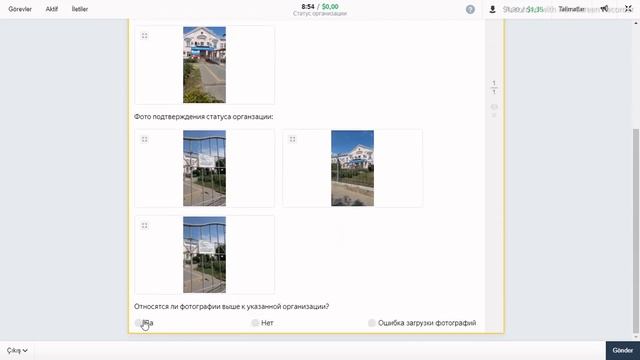The height and width of the screenshot is (360, 640).
Task: Click the fullscreen toggle icon in header
Action: pos(628,9)
